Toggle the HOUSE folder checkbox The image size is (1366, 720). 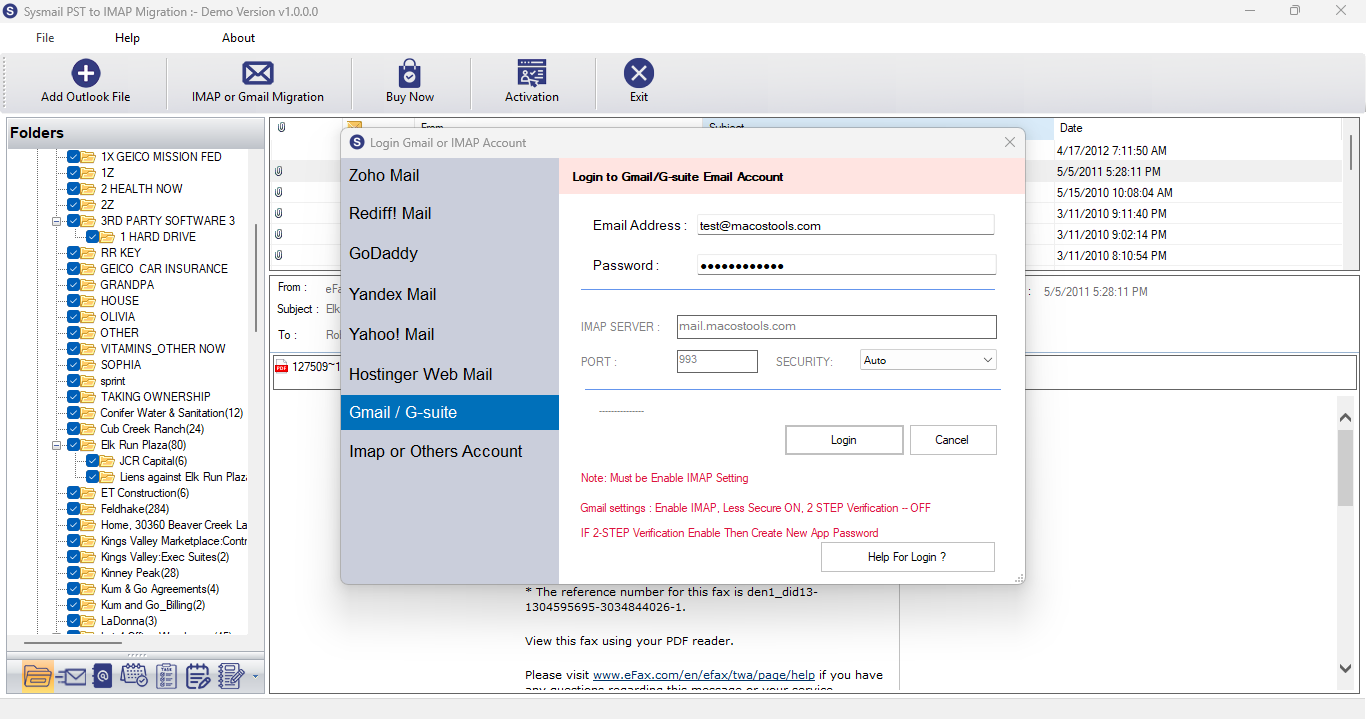point(74,301)
